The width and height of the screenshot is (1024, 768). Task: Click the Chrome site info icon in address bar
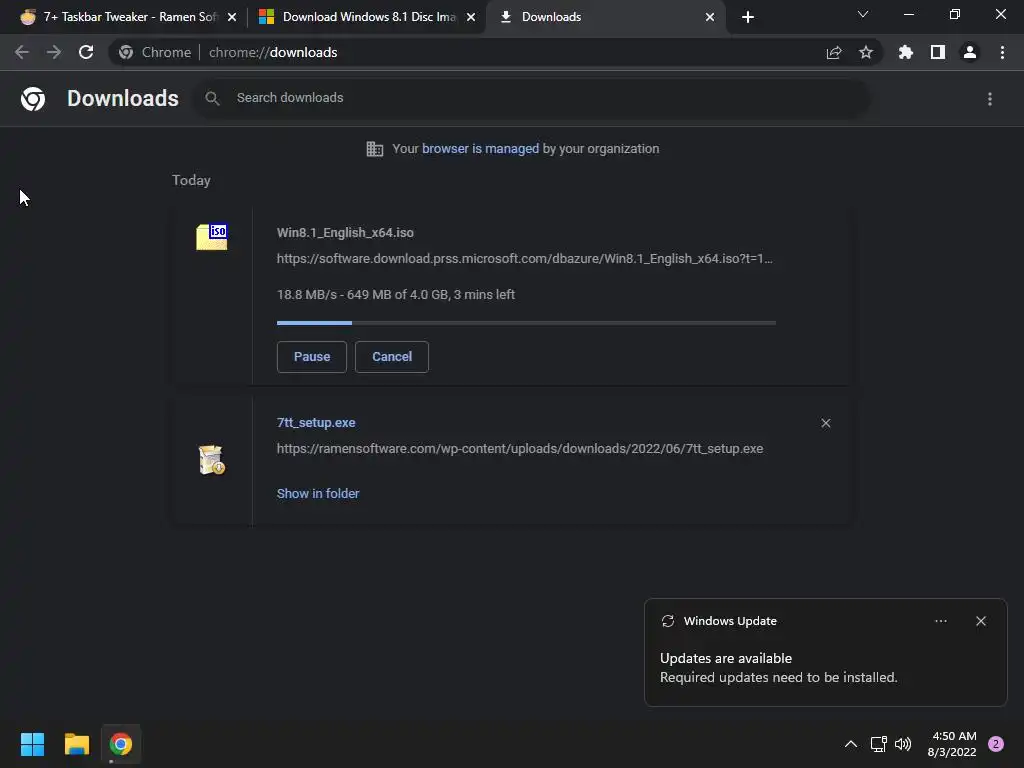point(126,52)
